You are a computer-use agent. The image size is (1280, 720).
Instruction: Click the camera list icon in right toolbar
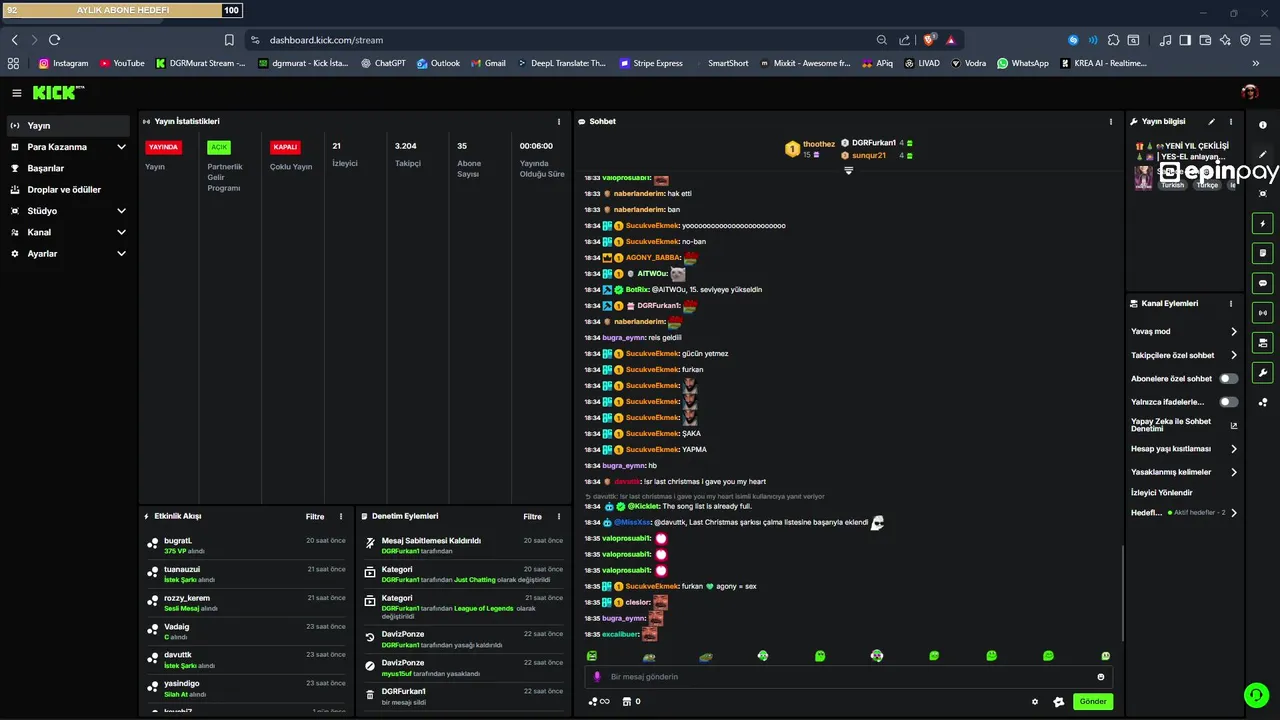pyautogui.click(x=1263, y=343)
